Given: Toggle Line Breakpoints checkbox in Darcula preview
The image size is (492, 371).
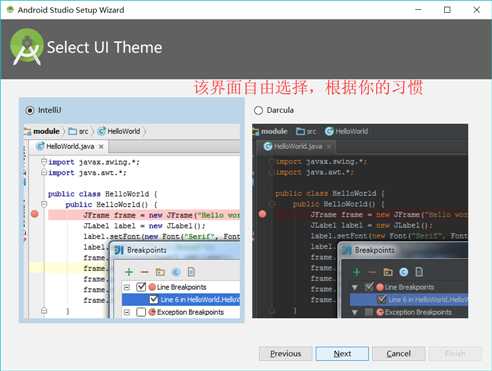Looking at the screenshot, I should pyautogui.click(x=369, y=287).
